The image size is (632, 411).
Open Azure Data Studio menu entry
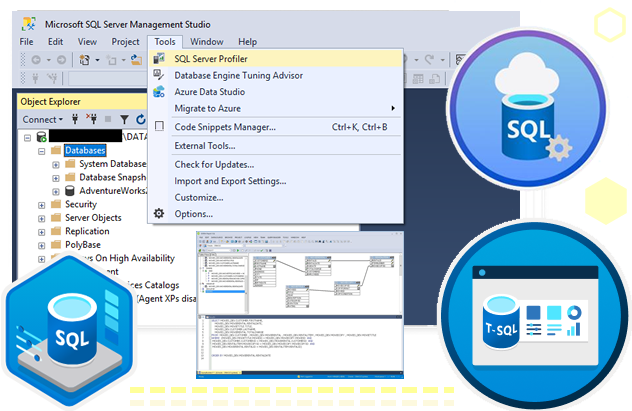(x=276, y=92)
